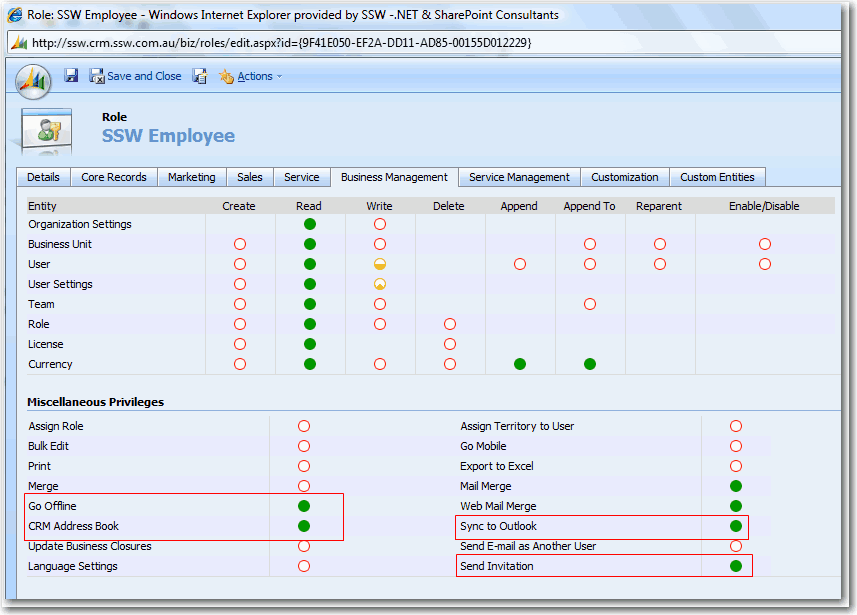Toggle the User Write privilege level
The width and height of the screenshot is (857, 615).
click(380, 264)
